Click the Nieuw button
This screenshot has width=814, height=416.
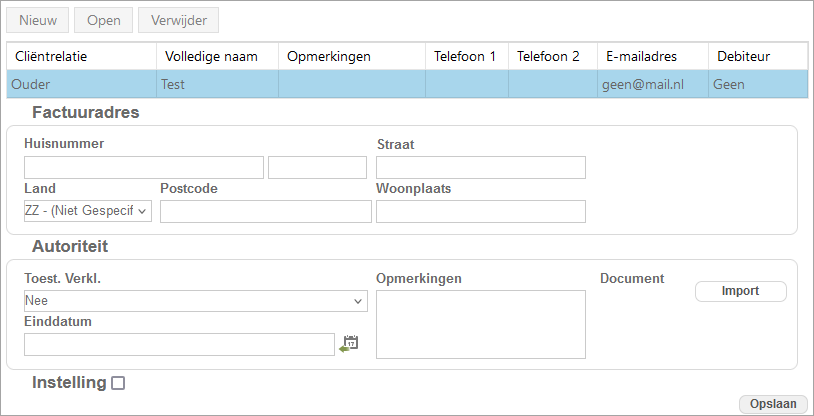pos(38,20)
